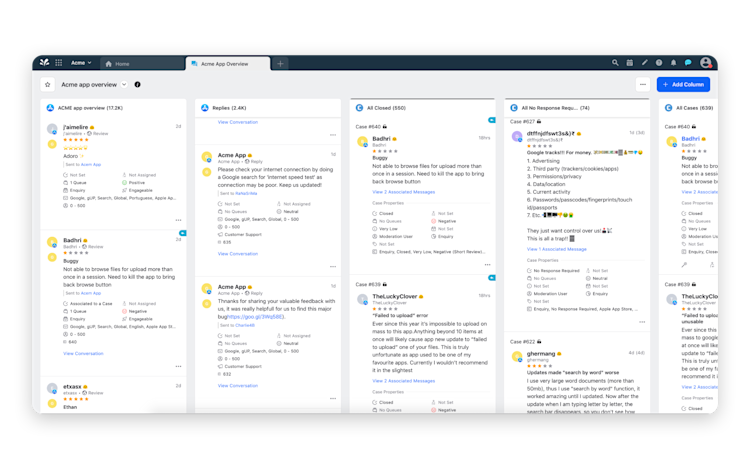Click the Case #622 label

pos(523,342)
